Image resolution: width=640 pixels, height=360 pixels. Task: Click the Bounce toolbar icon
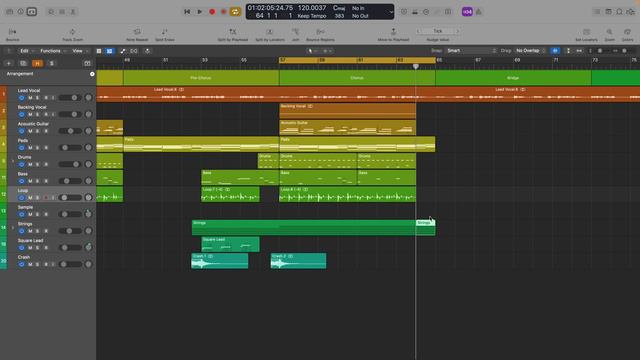coord(13,32)
